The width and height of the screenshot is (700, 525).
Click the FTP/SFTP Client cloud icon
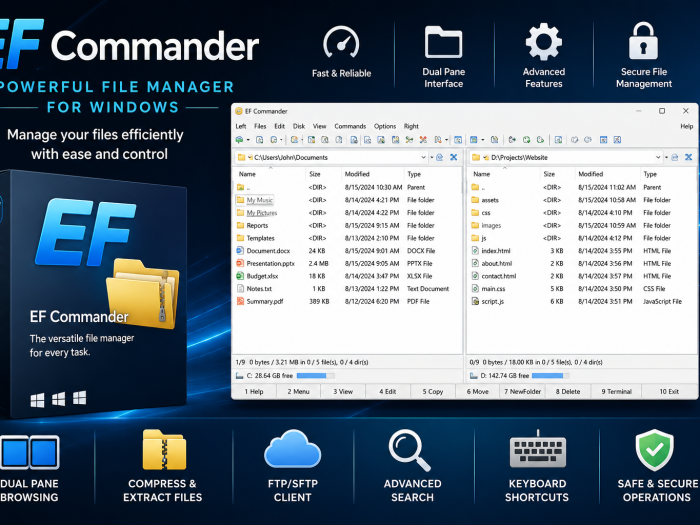coord(292,449)
